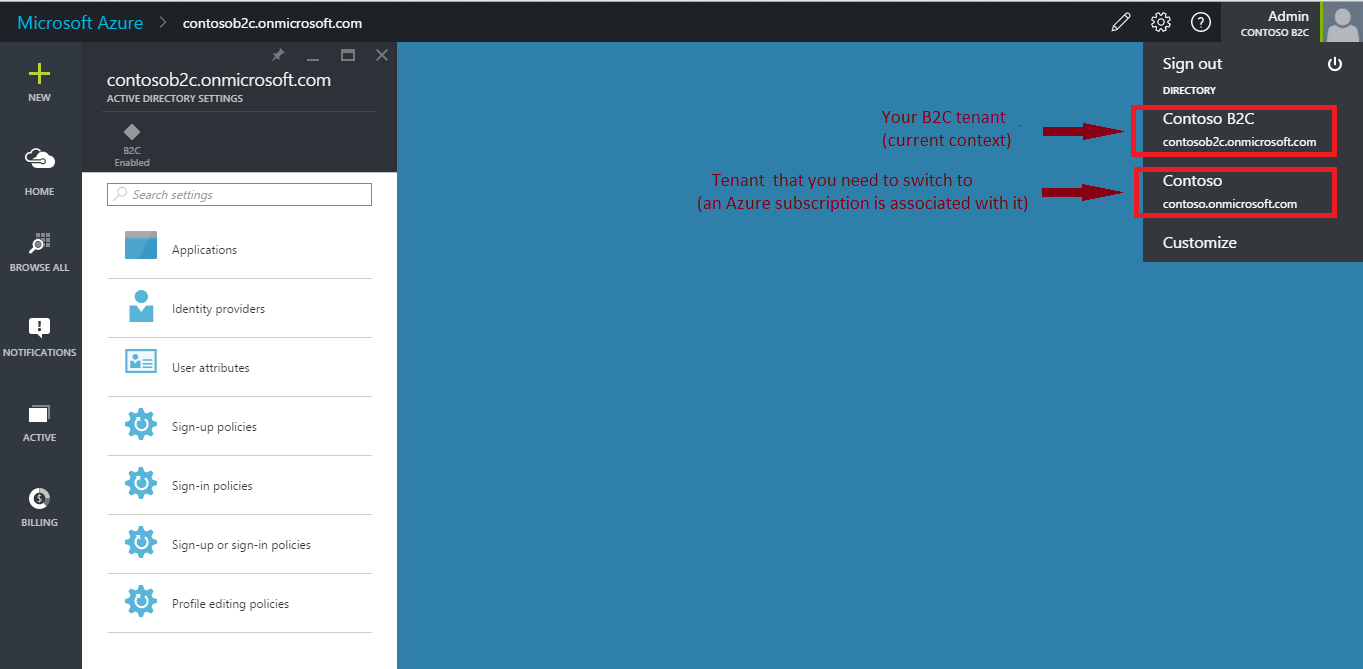This screenshot has width=1363, height=669.
Task: Close the directory settings blade
Action: tap(381, 55)
